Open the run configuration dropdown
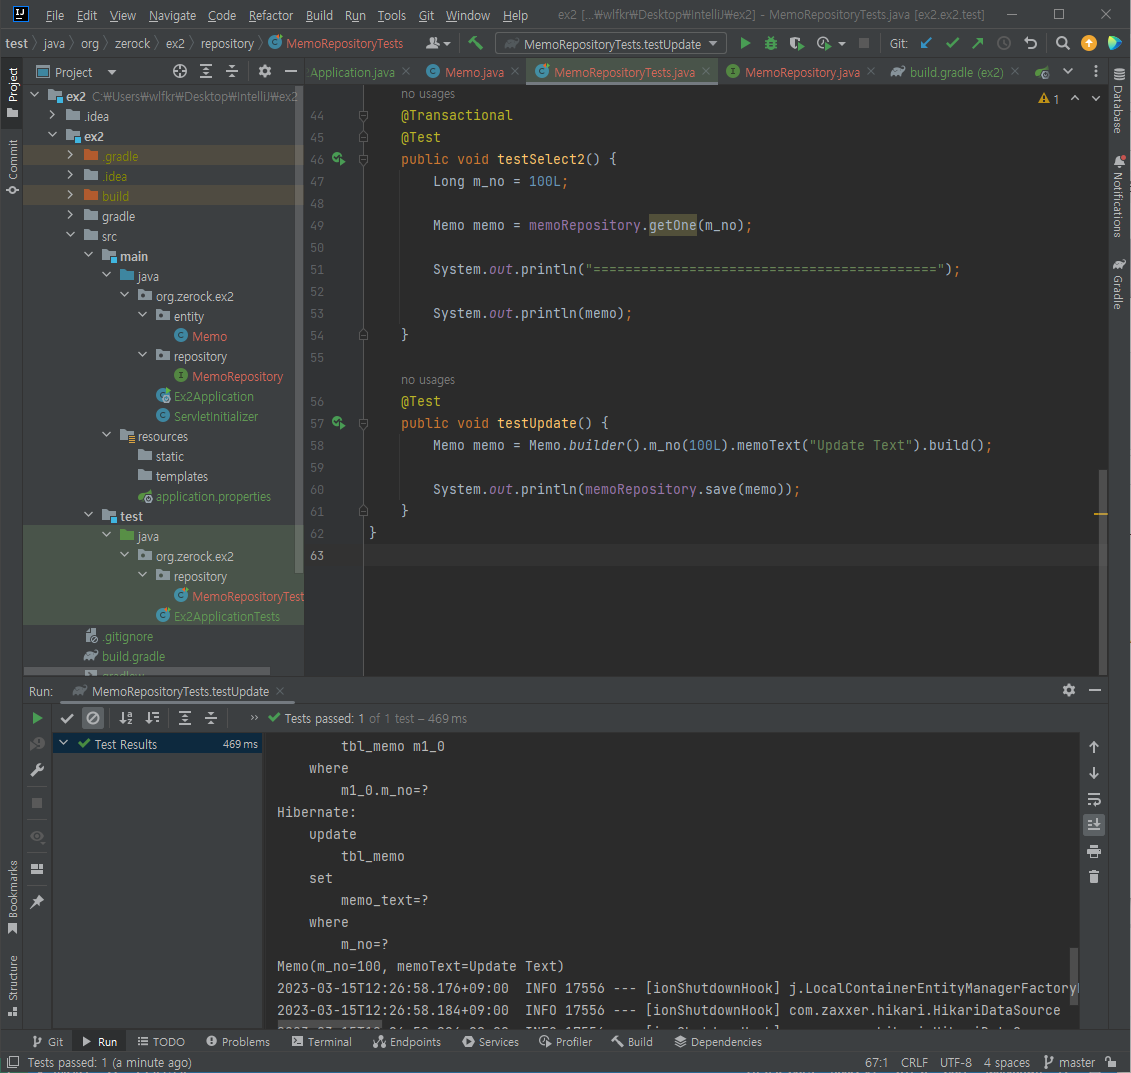This screenshot has height=1073, width=1131. 610,44
